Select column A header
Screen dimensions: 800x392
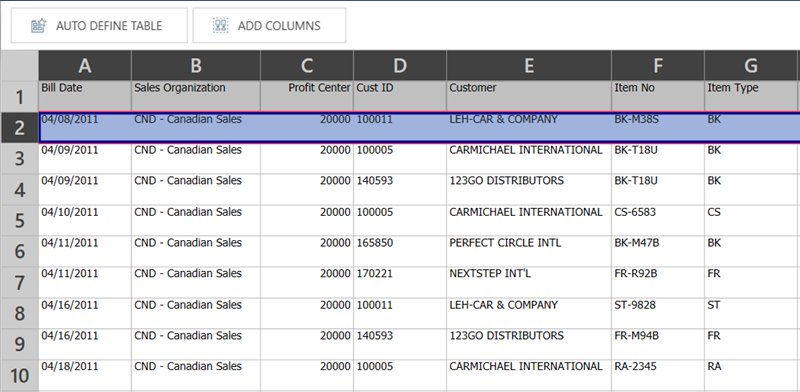coord(85,65)
